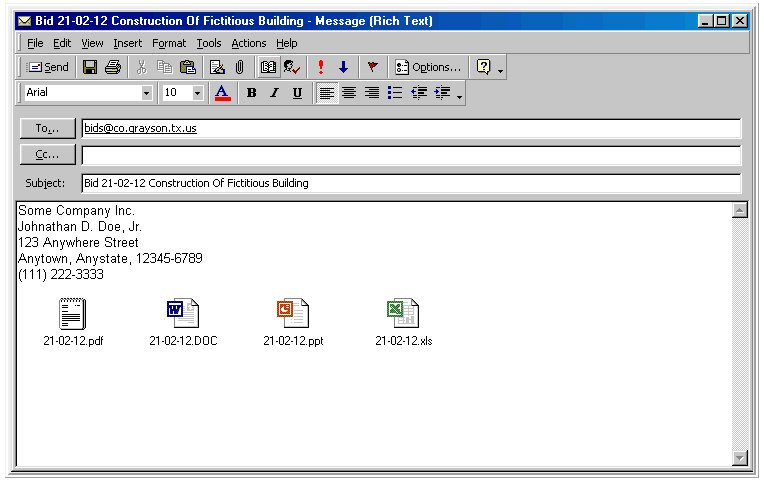
Task: Minimize the message window
Action: (x=705, y=21)
